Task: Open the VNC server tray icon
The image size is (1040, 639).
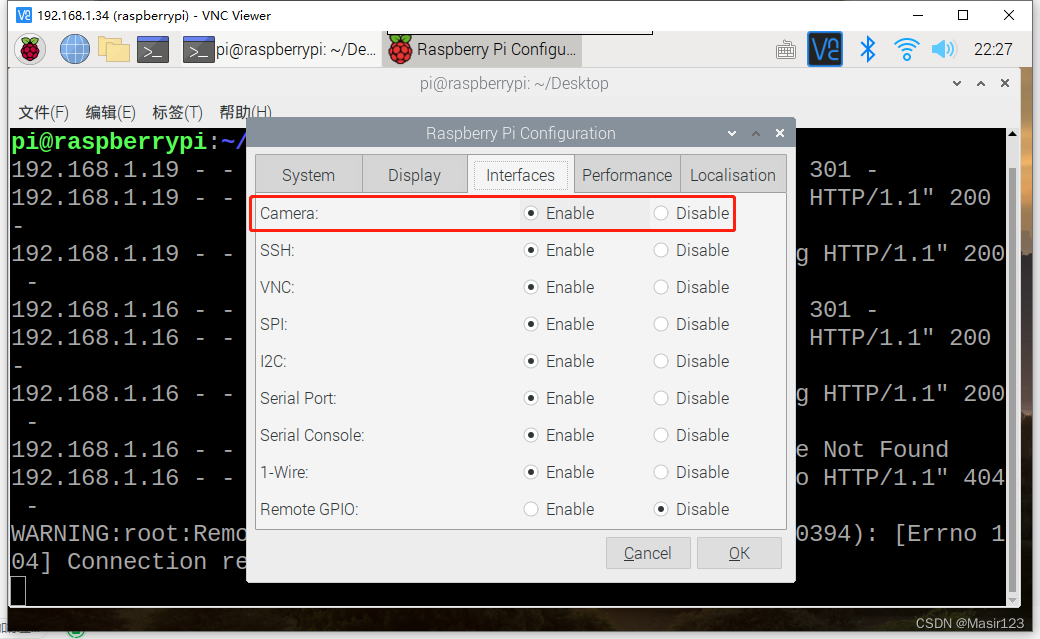Action: tap(824, 49)
